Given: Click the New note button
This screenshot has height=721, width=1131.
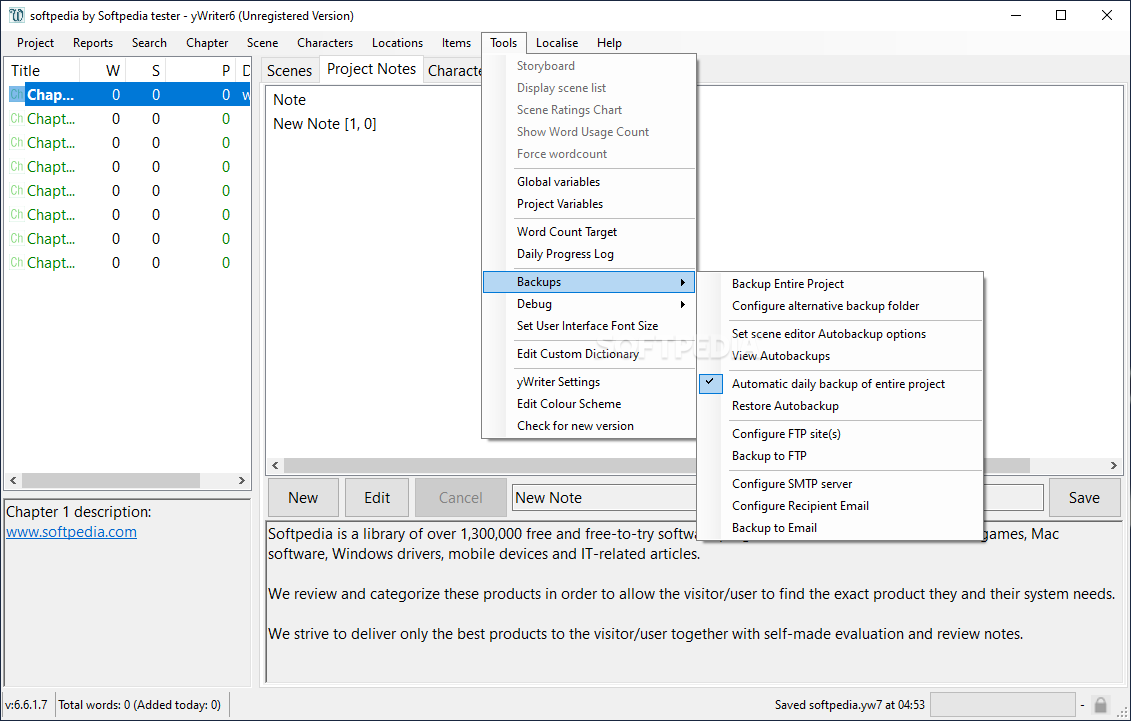Looking at the screenshot, I should point(303,497).
